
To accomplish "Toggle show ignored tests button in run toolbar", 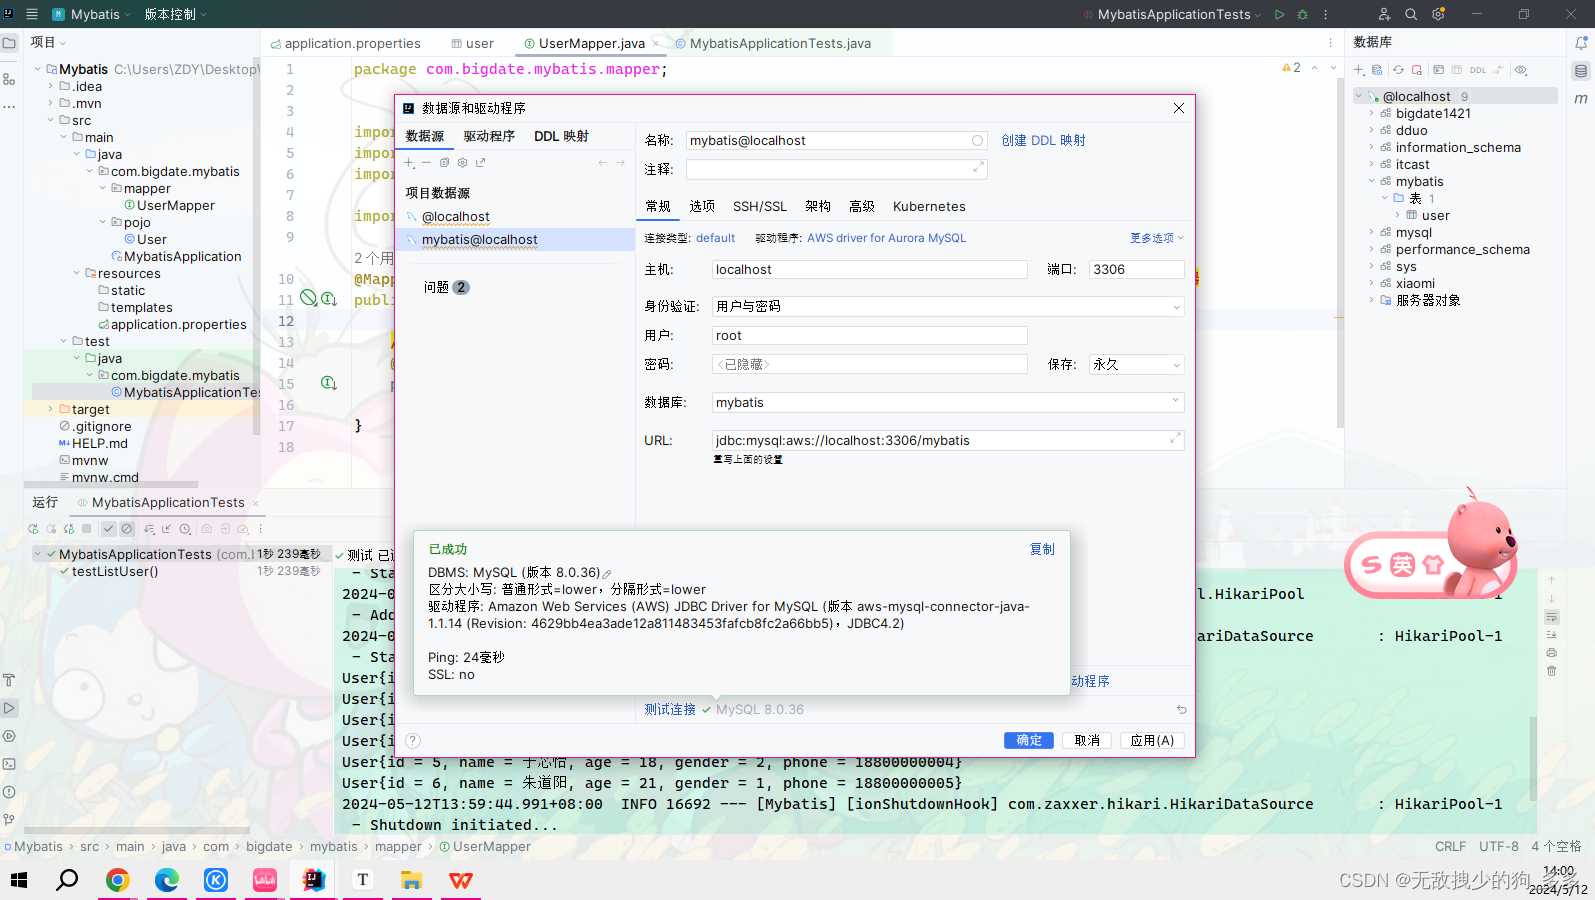I will (x=127, y=529).
